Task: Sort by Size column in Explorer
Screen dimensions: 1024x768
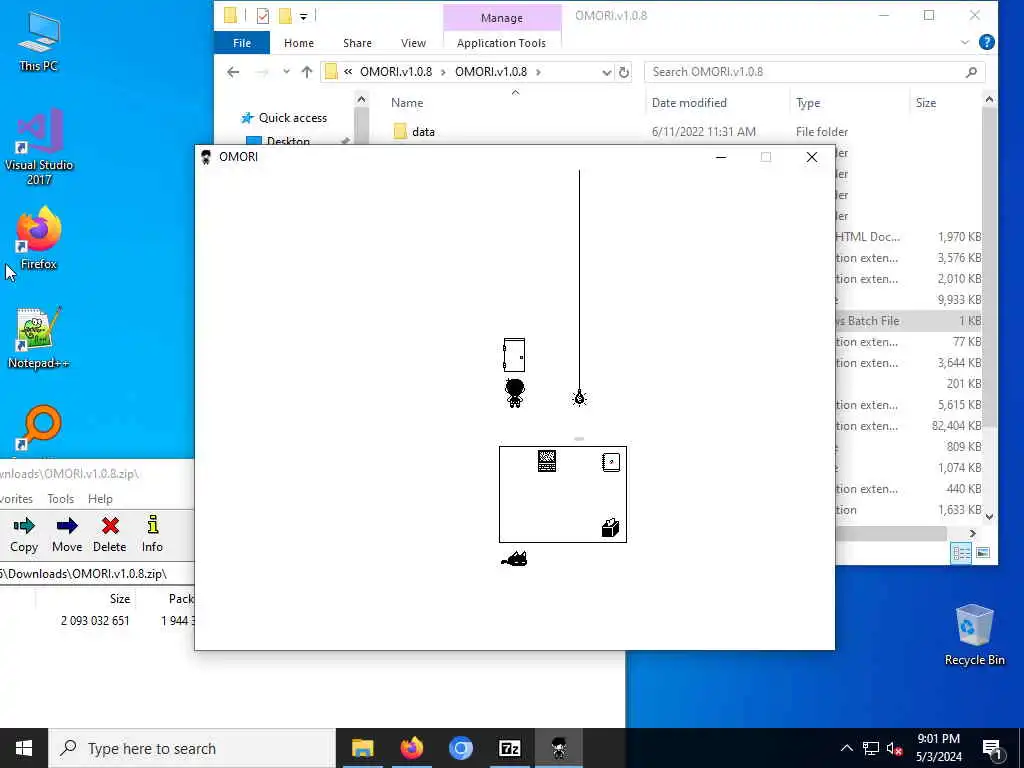Action: pyautogui.click(x=925, y=103)
